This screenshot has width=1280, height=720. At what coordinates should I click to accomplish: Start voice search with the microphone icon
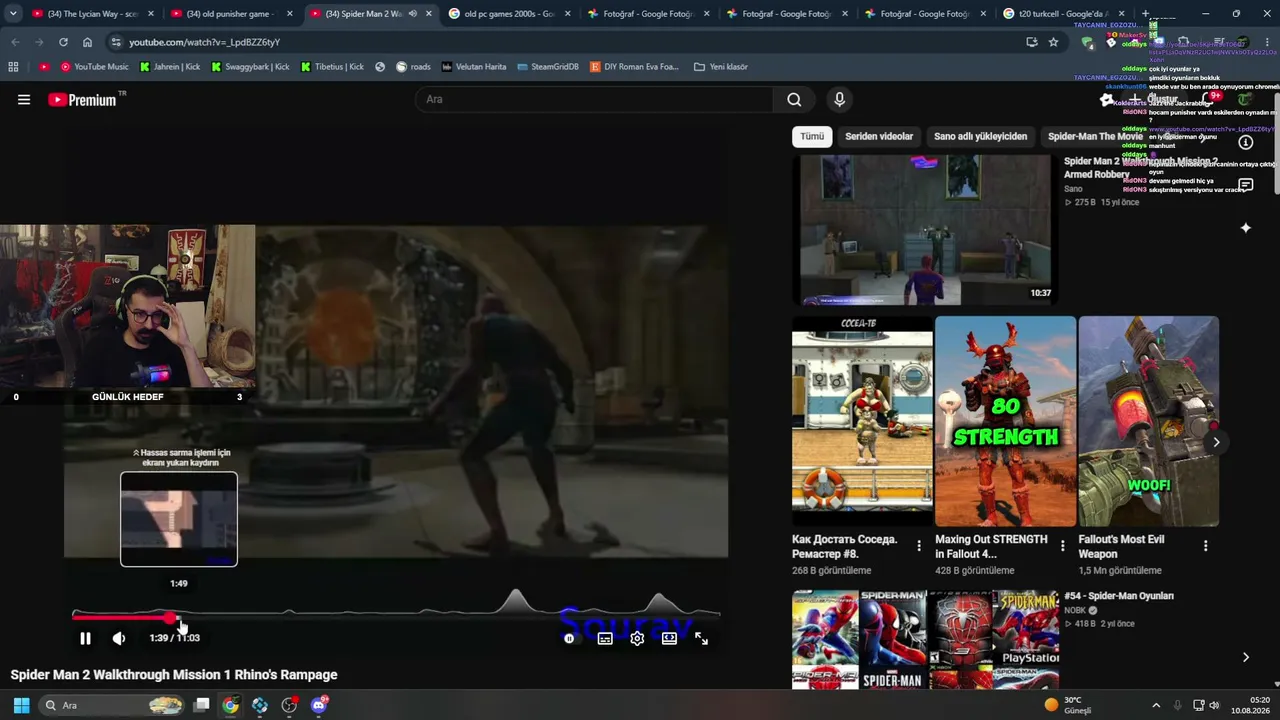(x=839, y=99)
